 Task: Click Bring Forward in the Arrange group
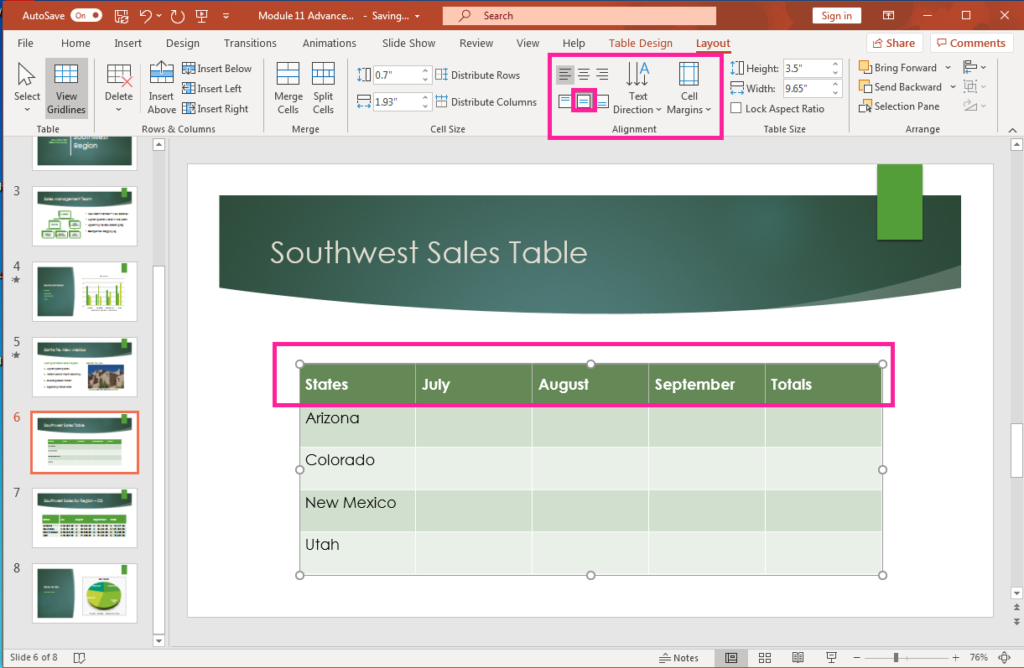(x=899, y=67)
